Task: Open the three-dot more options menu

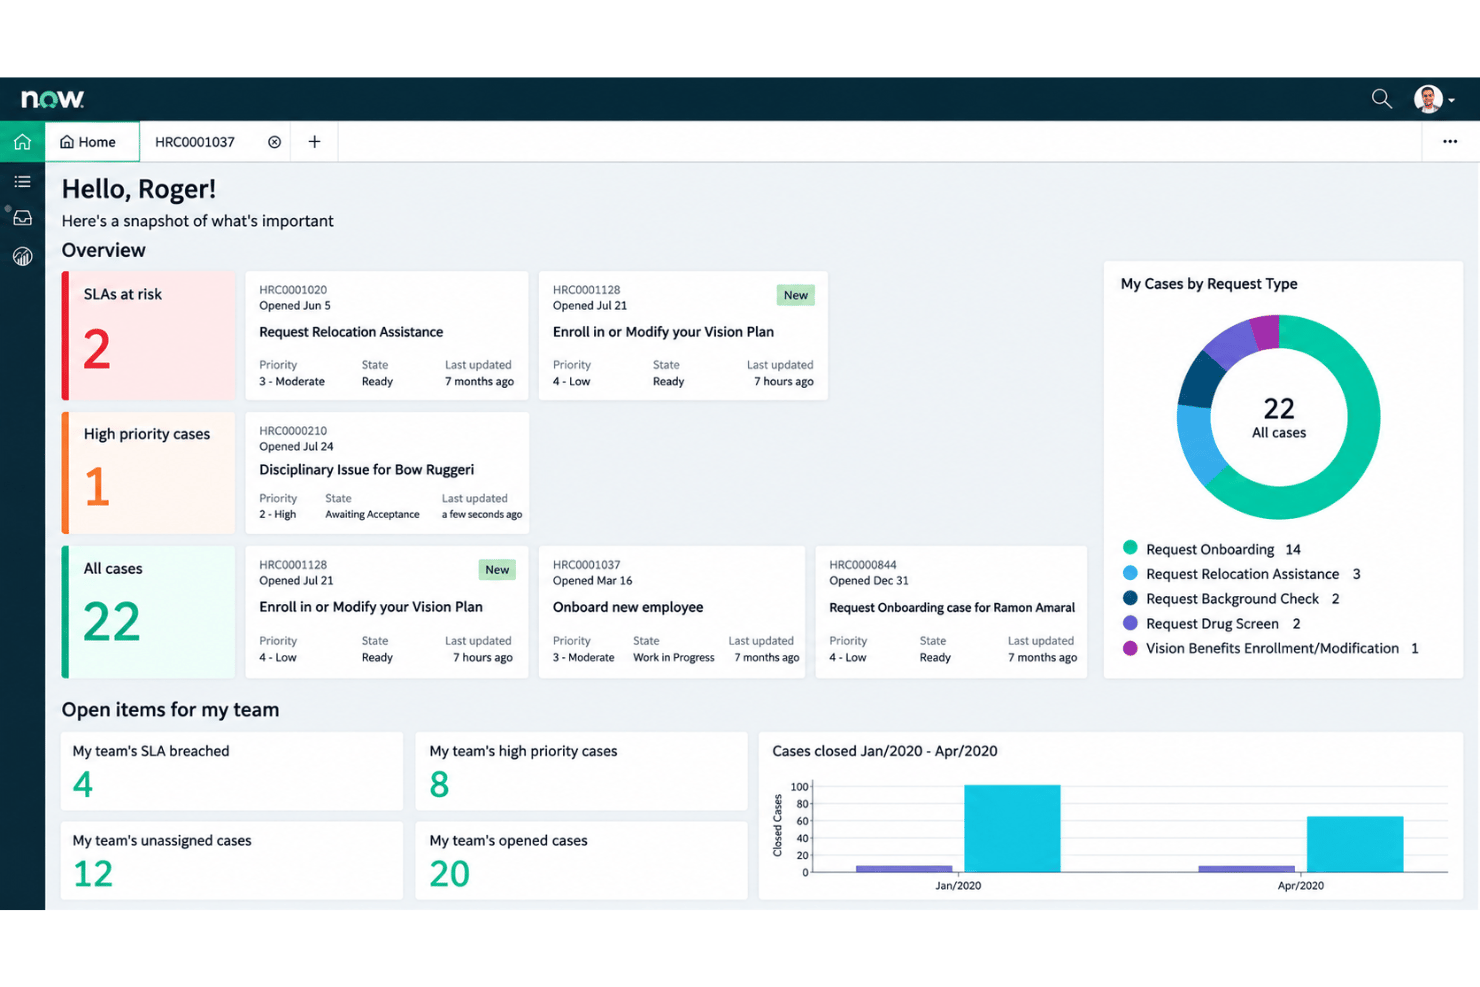Action: pos(1449,142)
